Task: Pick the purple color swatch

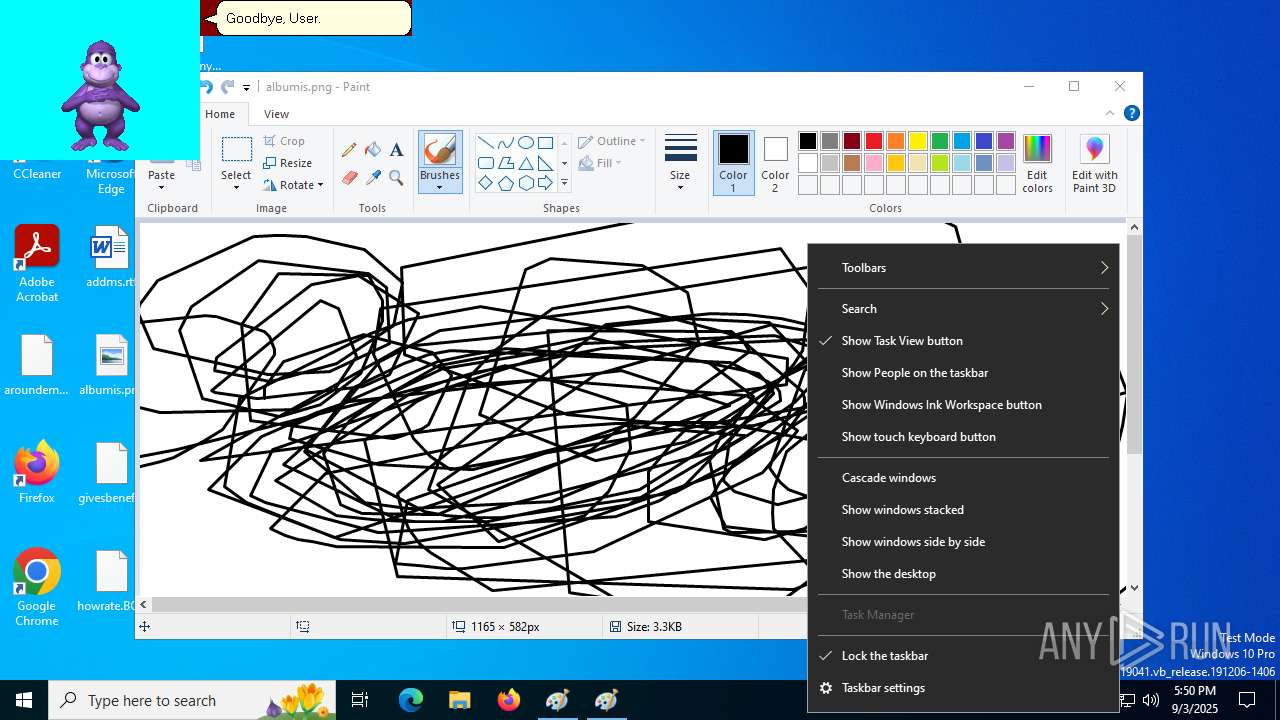Action: tap(1006, 141)
